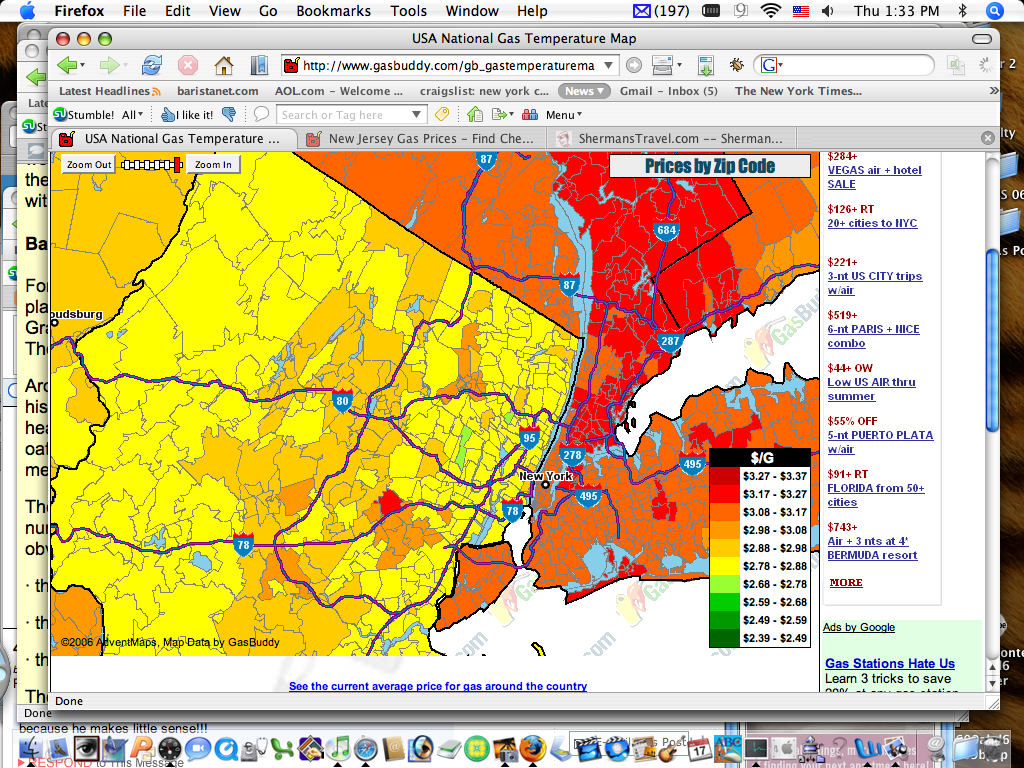Switch to ShermansTravel.com tab

tap(672, 138)
